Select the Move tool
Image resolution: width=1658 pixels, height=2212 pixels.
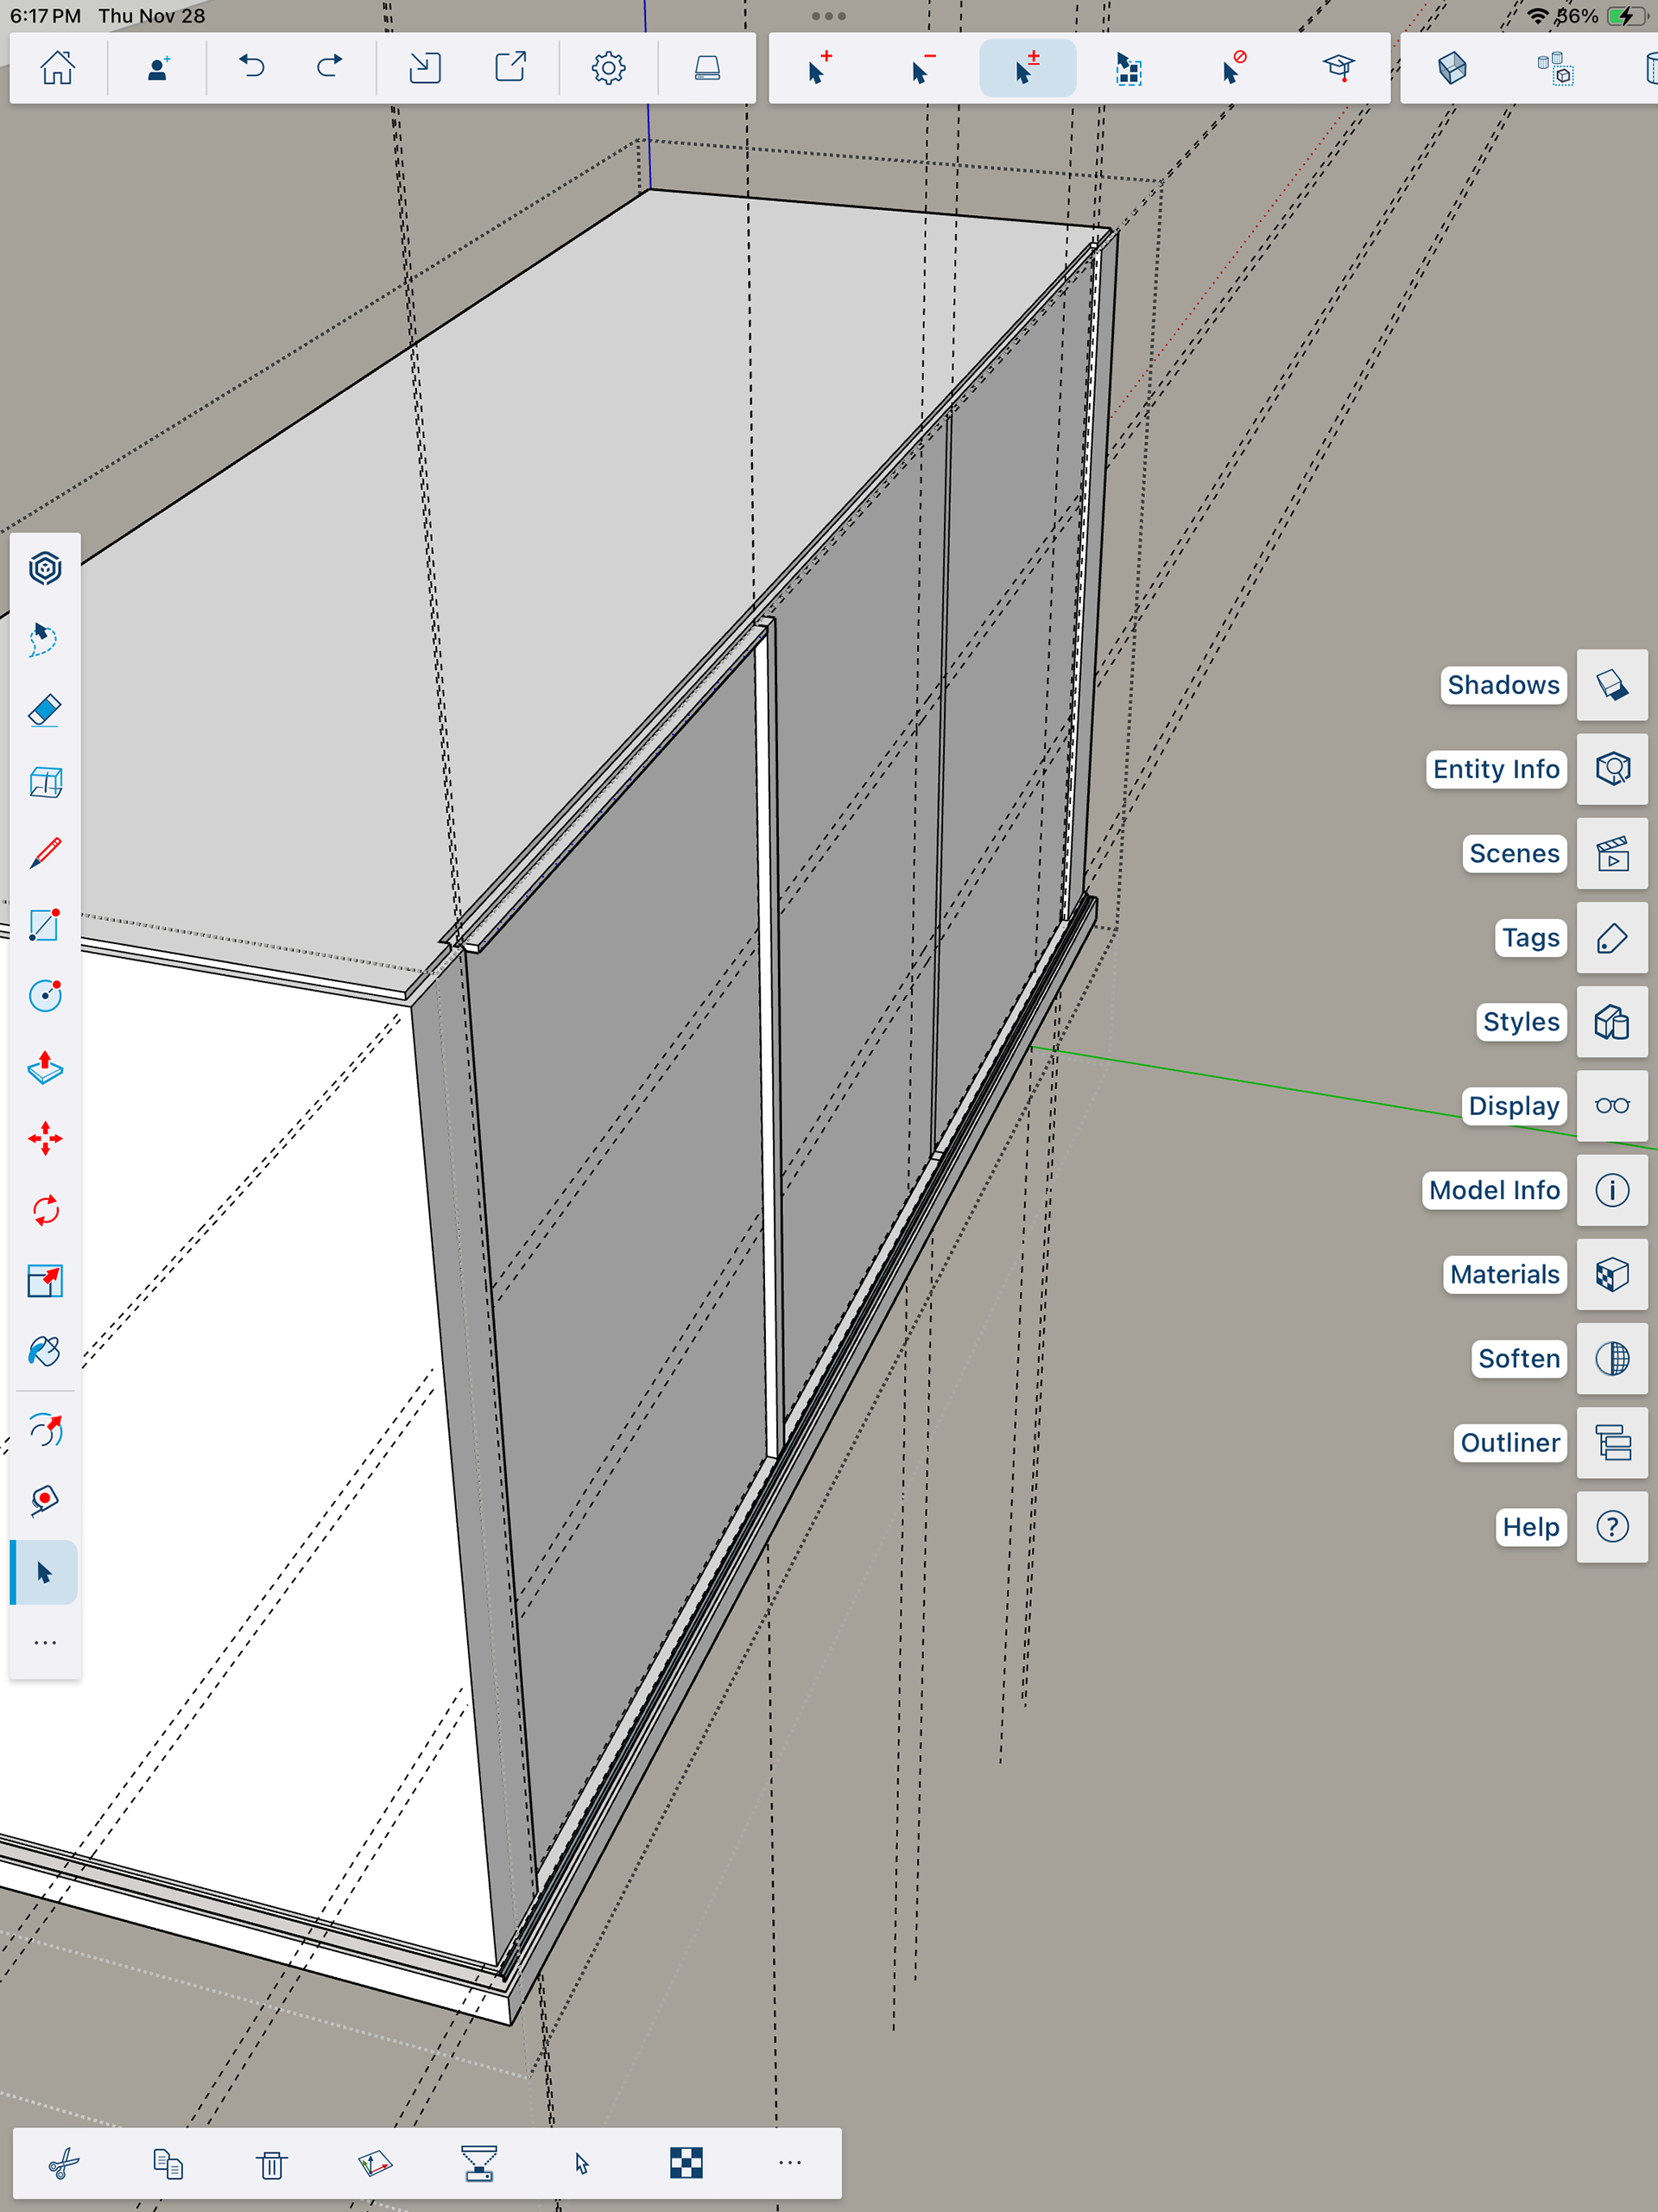point(45,1138)
